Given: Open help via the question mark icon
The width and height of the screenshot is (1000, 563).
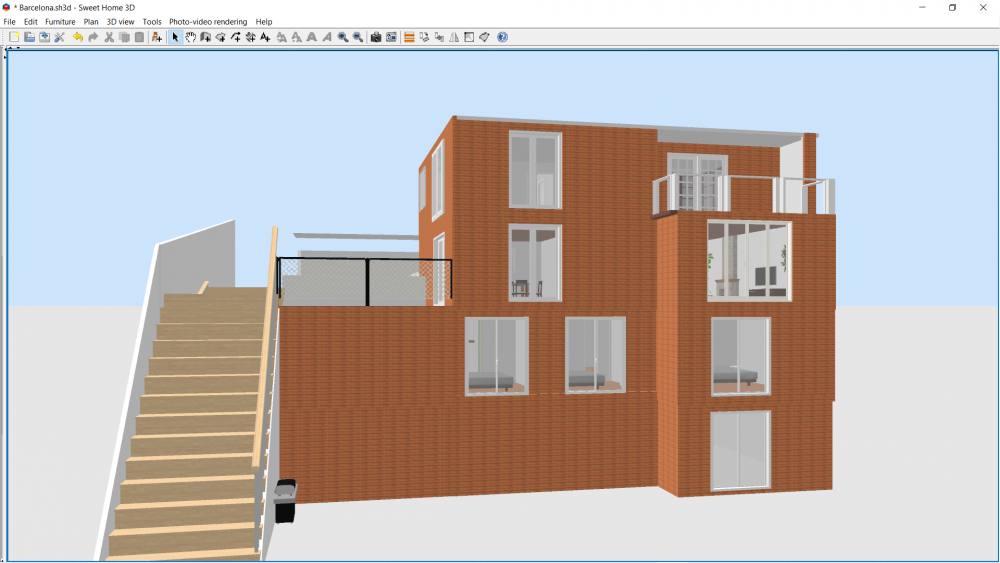Looking at the screenshot, I should point(502,37).
